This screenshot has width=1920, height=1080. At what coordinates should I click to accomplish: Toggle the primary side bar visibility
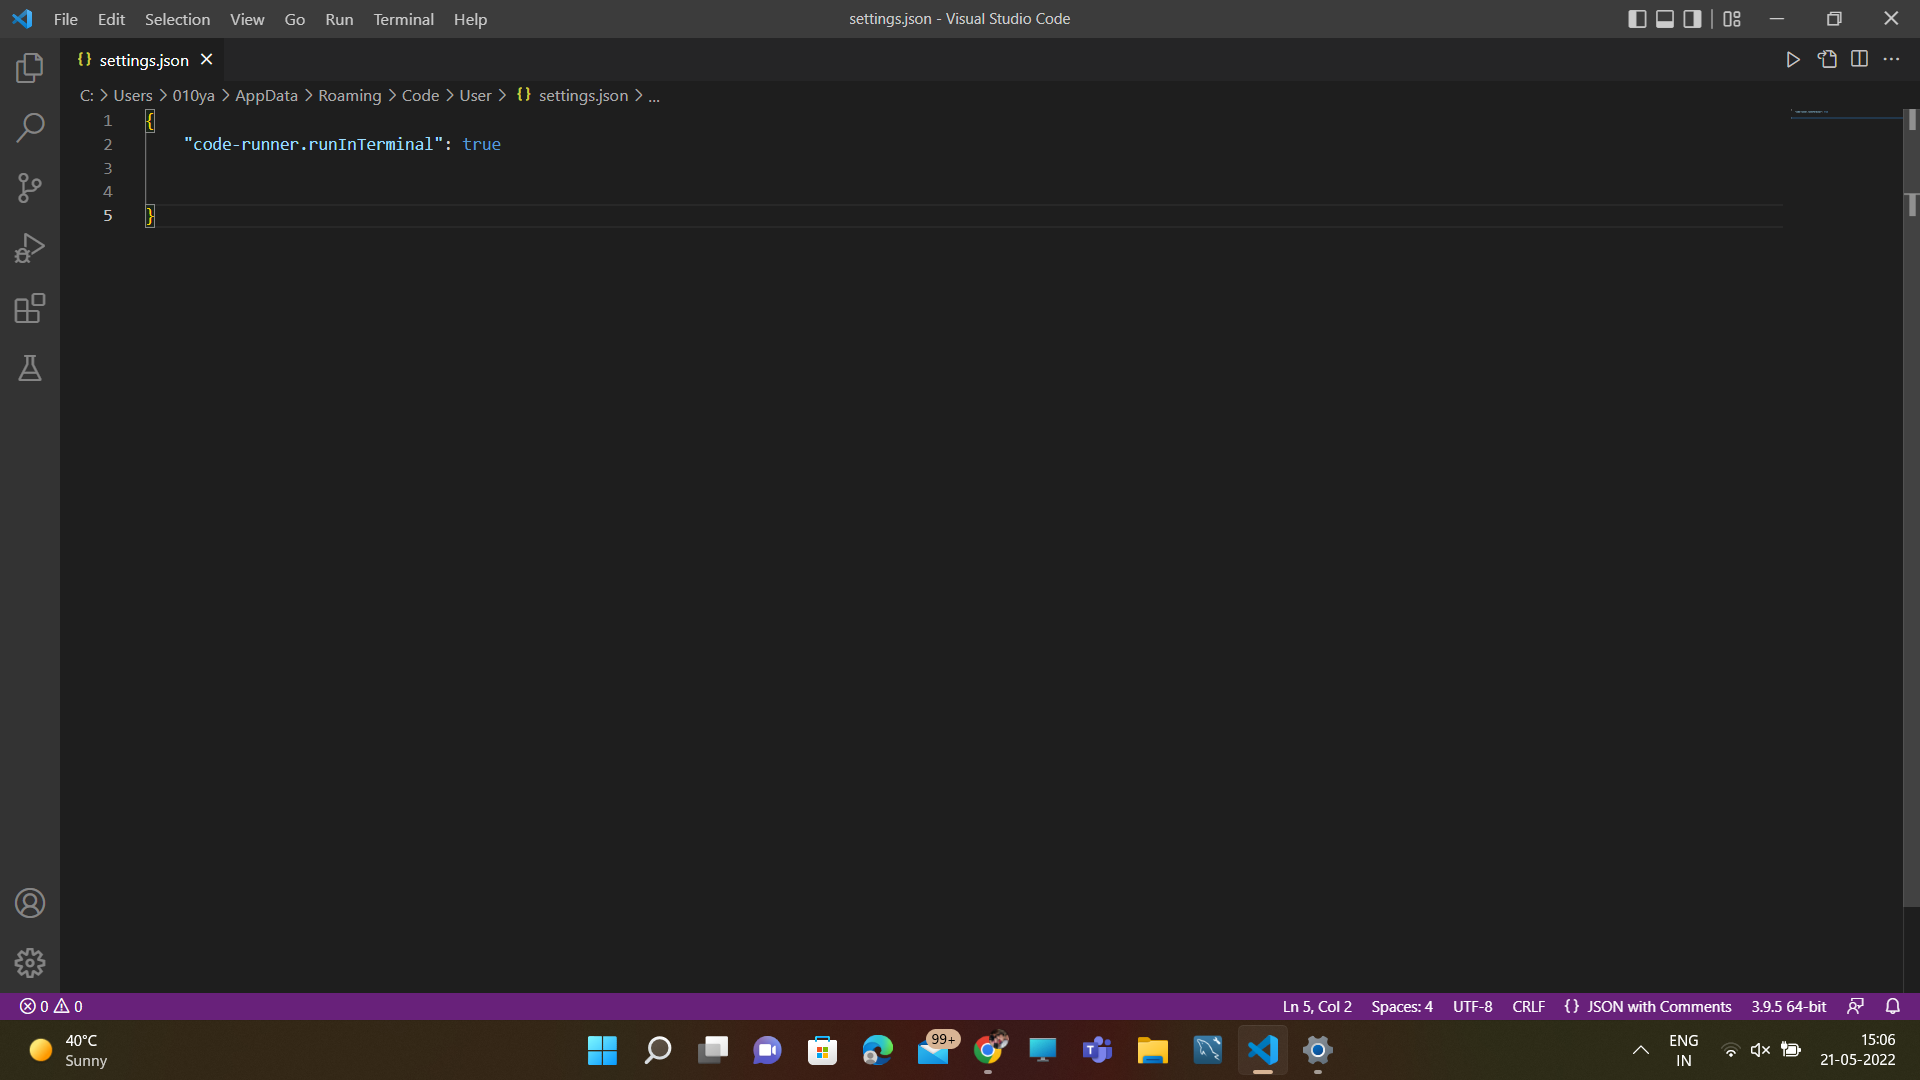pos(1638,18)
